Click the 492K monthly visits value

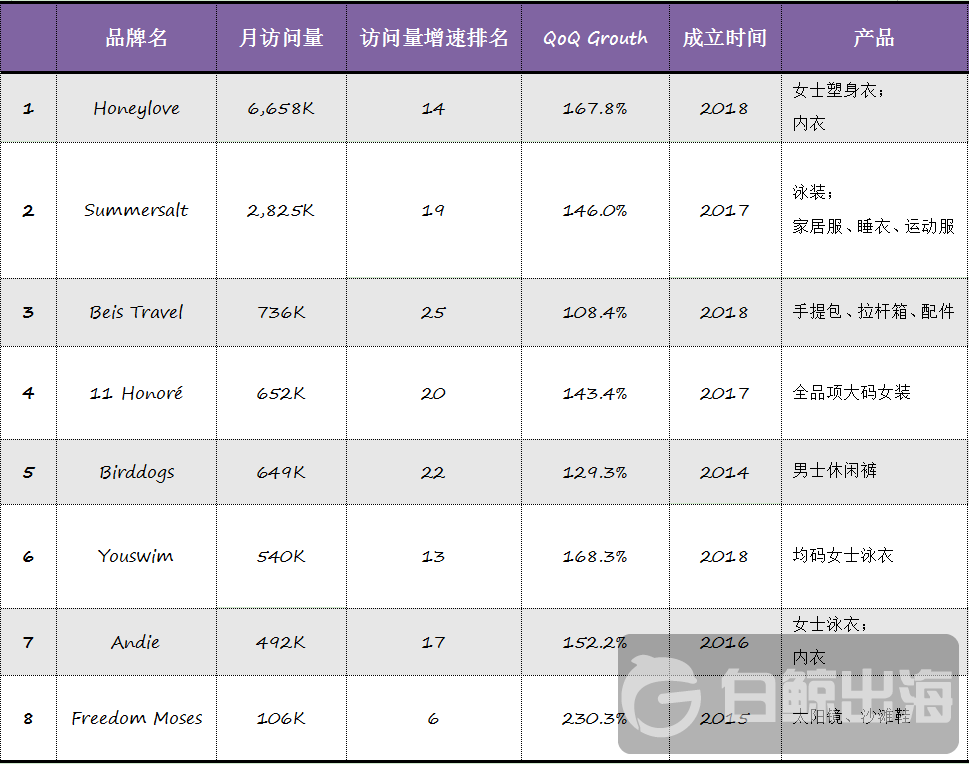(281, 642)
